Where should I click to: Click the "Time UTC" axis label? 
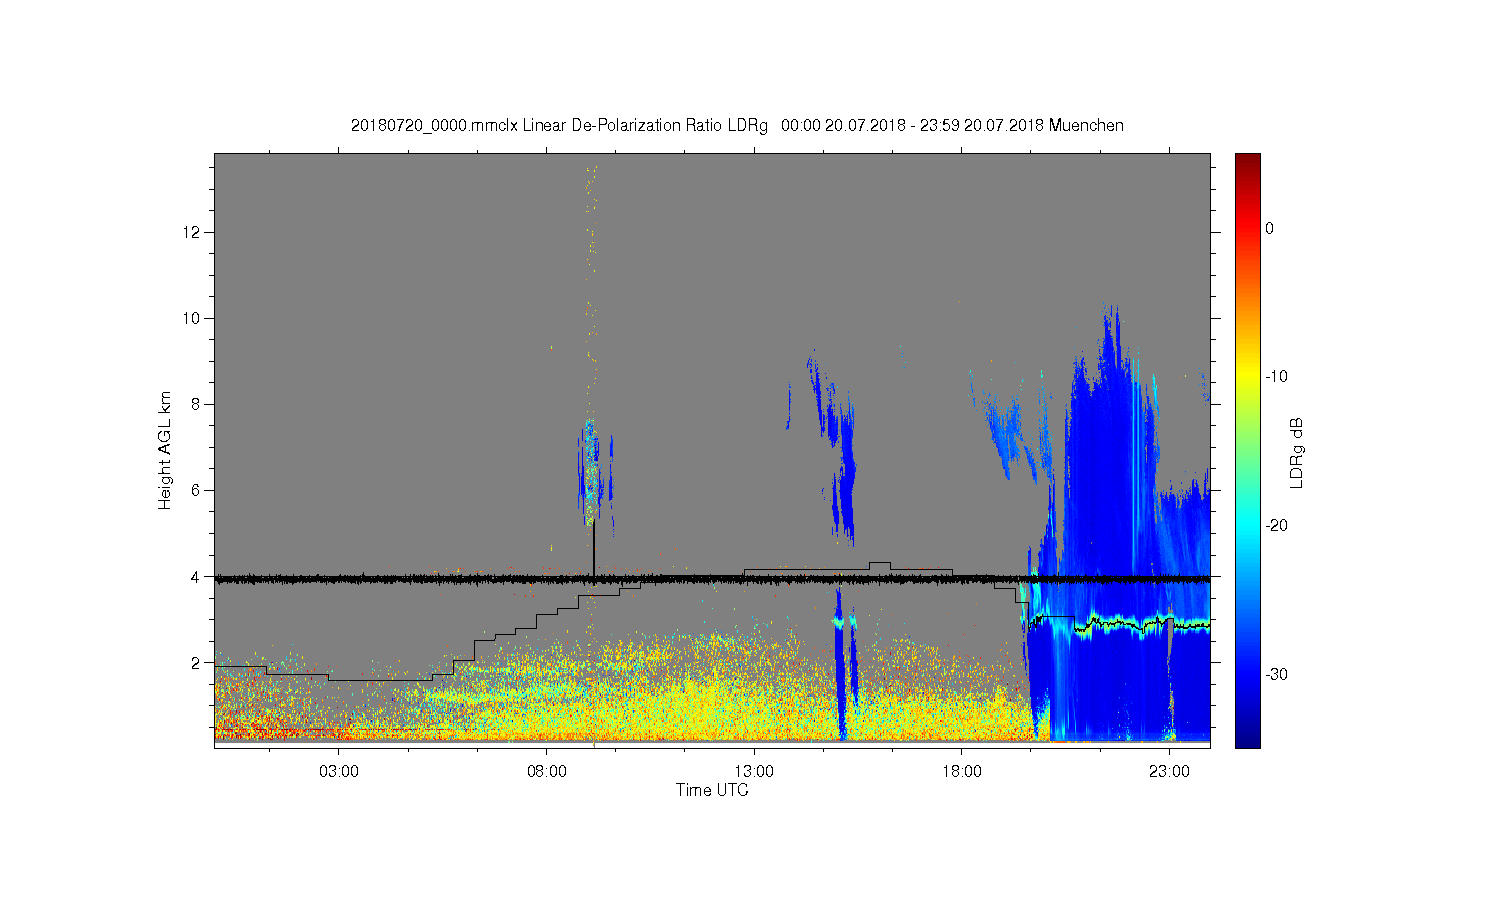712,790
